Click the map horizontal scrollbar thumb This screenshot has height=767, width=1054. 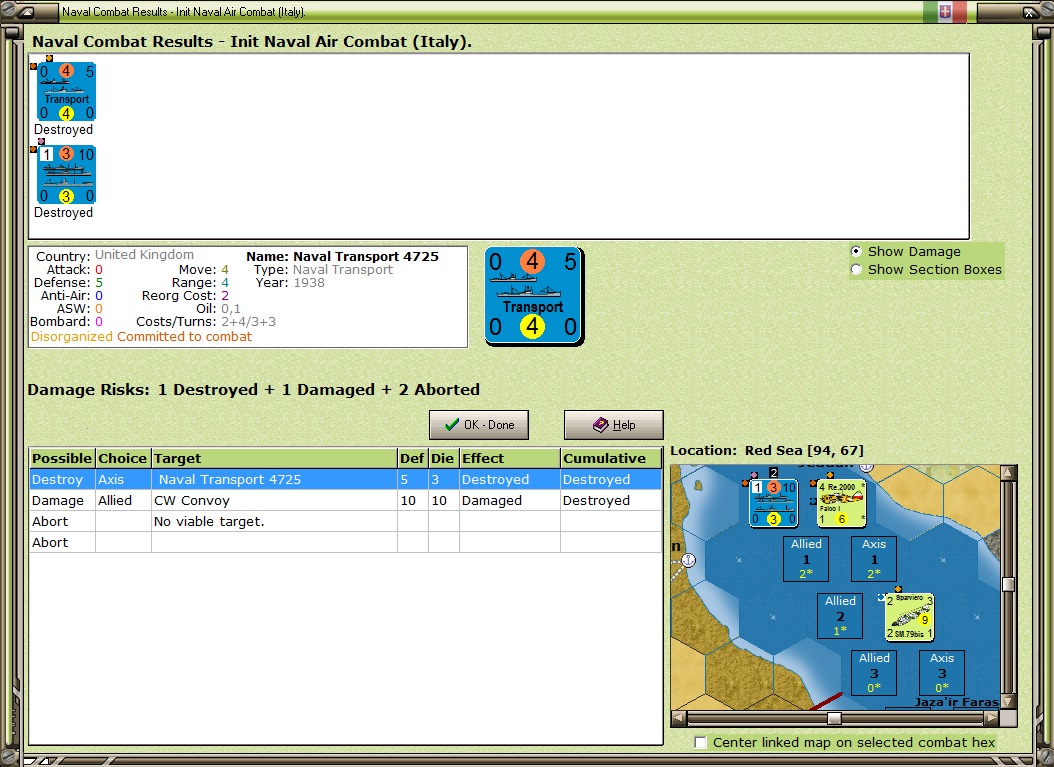[834, 718]
